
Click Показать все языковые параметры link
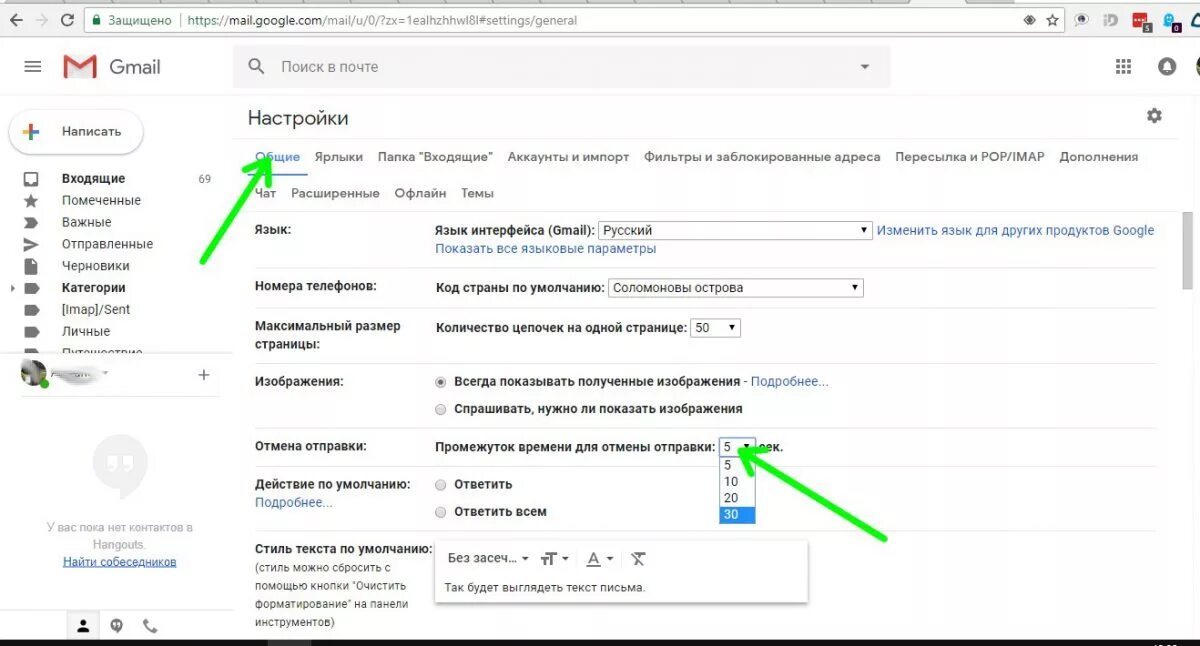tap(545, 248)
